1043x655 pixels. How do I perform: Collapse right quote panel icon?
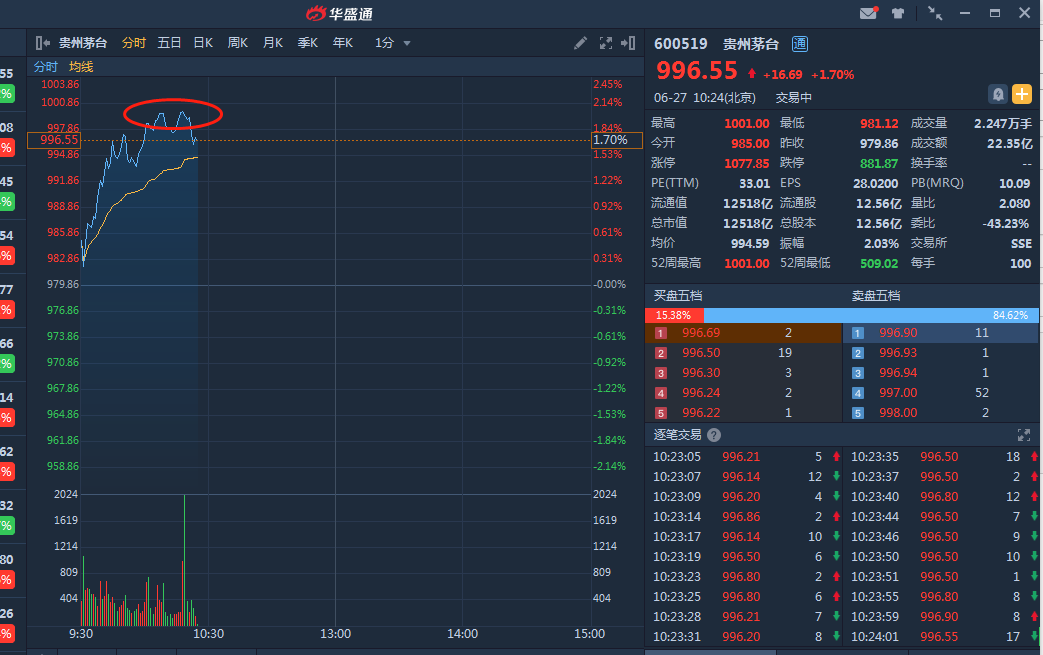(628, 43)
